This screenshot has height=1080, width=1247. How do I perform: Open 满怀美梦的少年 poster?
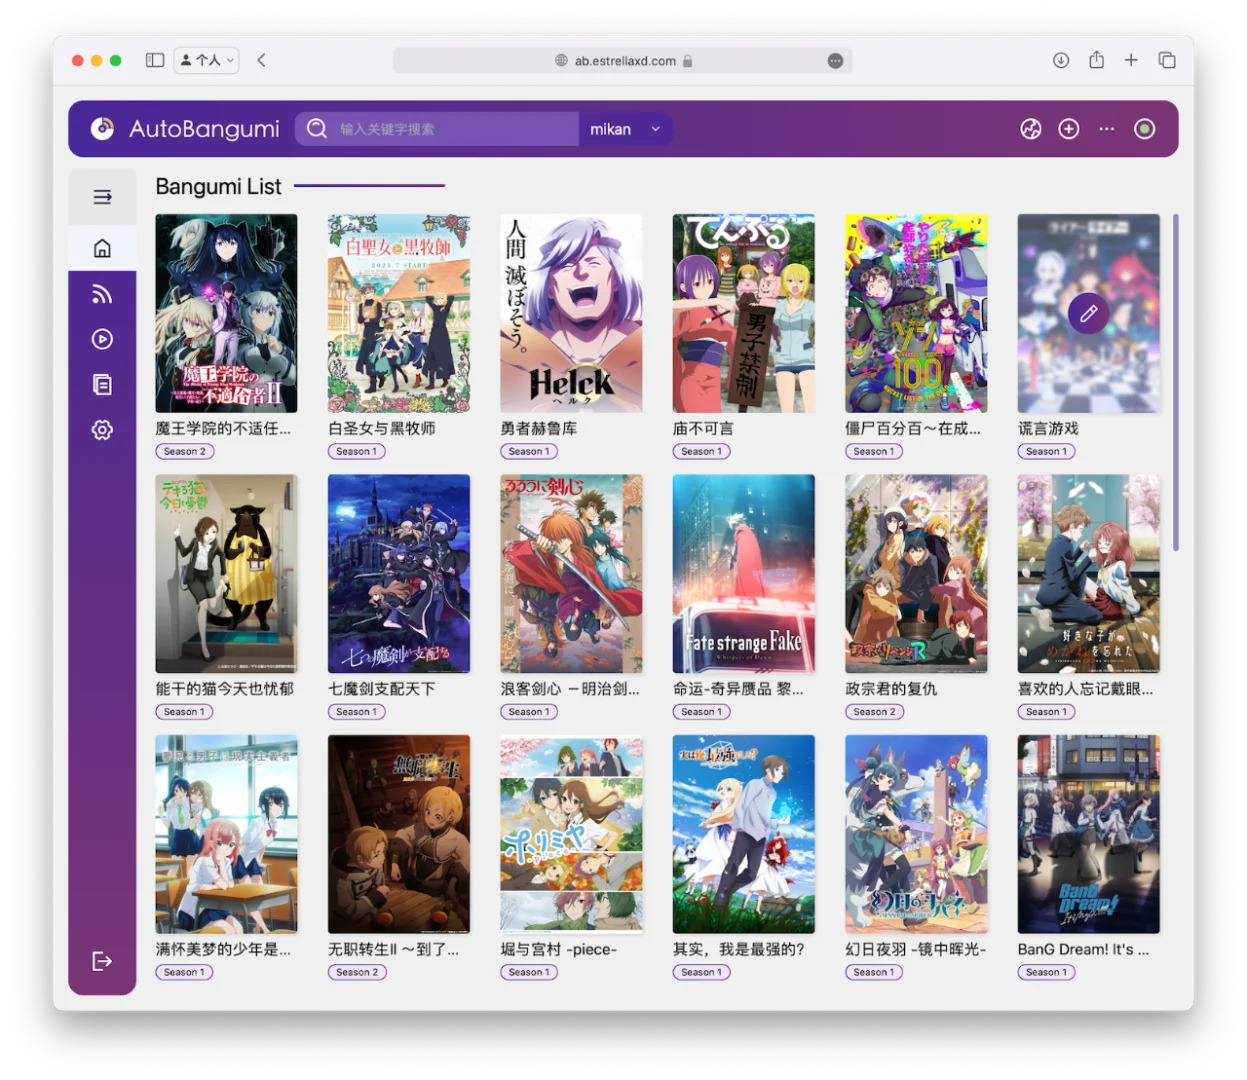point(226,834)
